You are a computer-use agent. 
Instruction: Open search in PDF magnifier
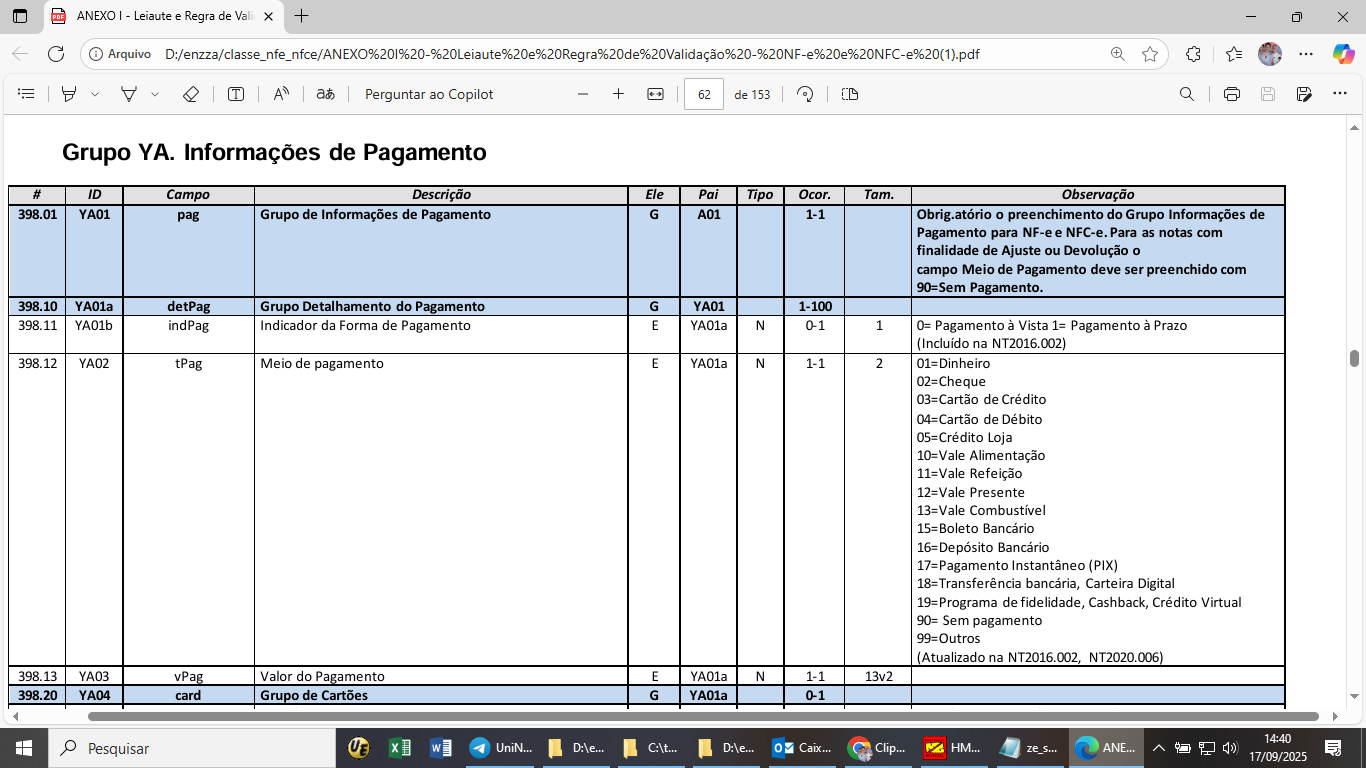click(1187, 94)
